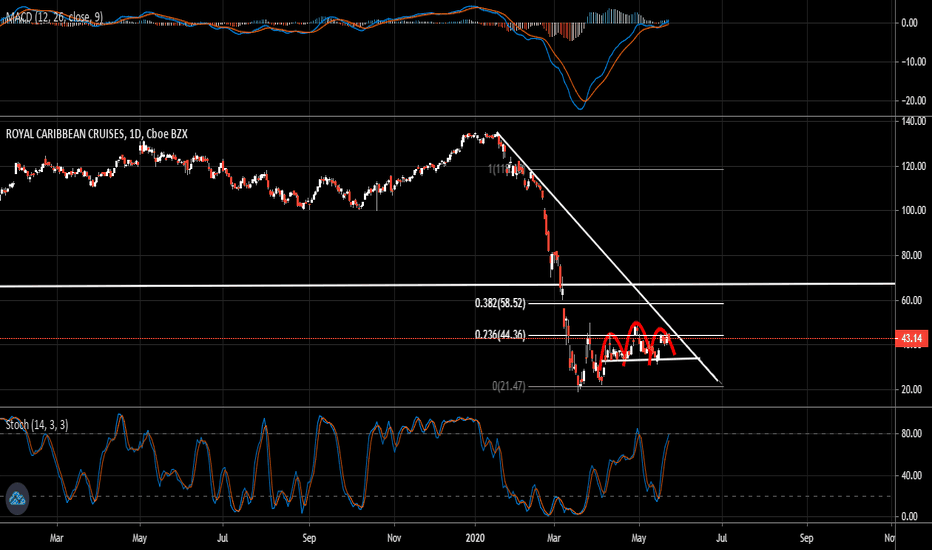This screenshot has height=550, width=932.
Task: Click the ROYAL CARIBBEAN CRUISES chart title
Action: click(x=96, y=134)
